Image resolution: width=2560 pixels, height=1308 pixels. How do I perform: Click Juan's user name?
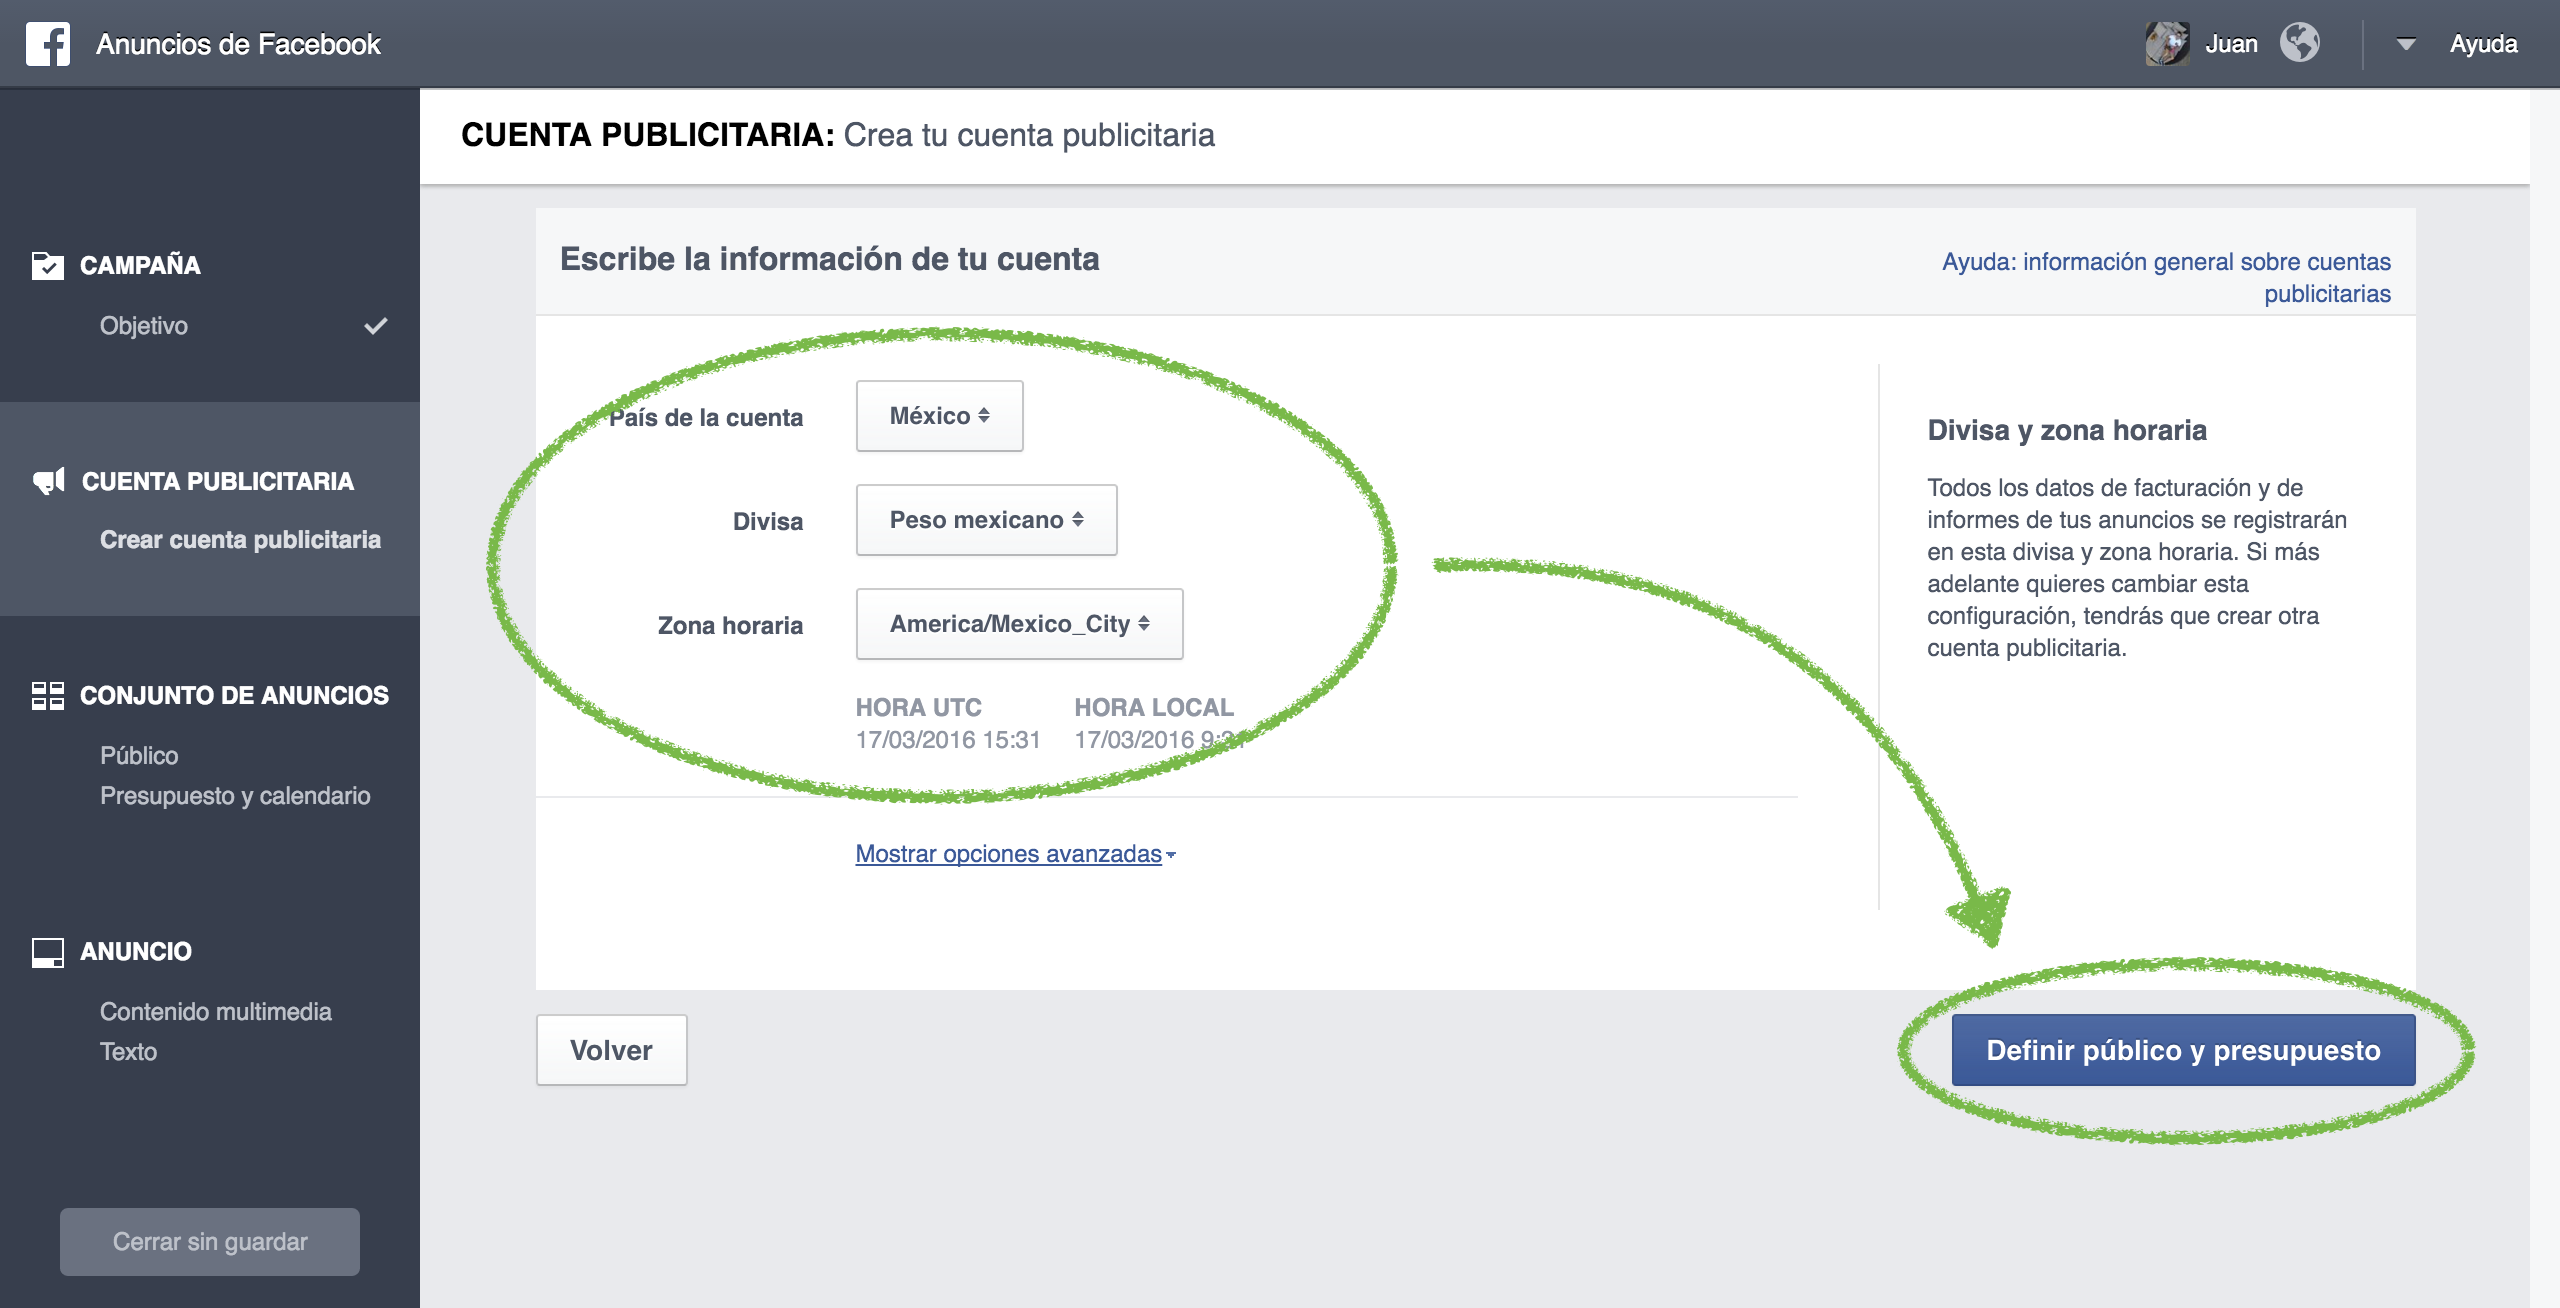2231,44
